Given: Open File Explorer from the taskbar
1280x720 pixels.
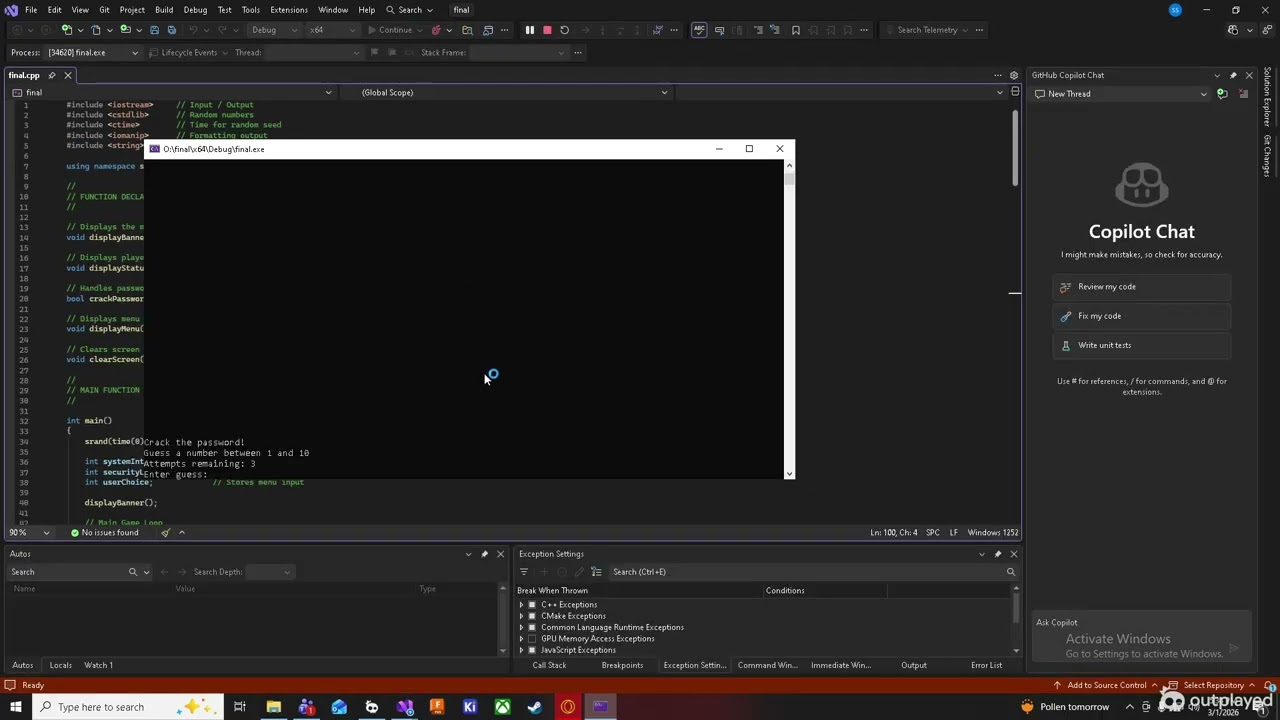Looking at the screenshot, I should point(273,707).
